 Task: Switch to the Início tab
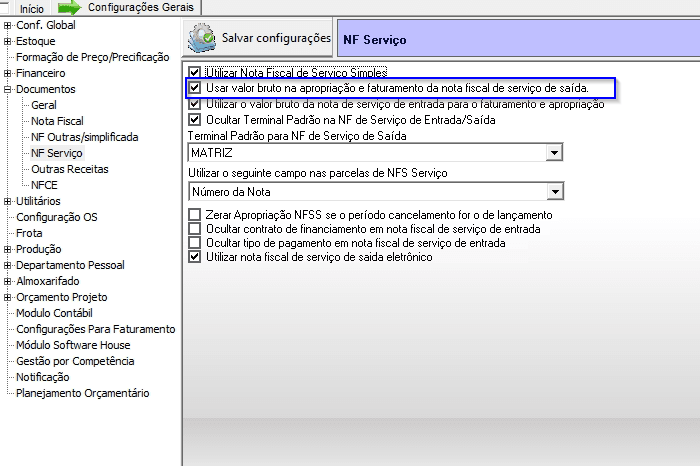point(31,8)
